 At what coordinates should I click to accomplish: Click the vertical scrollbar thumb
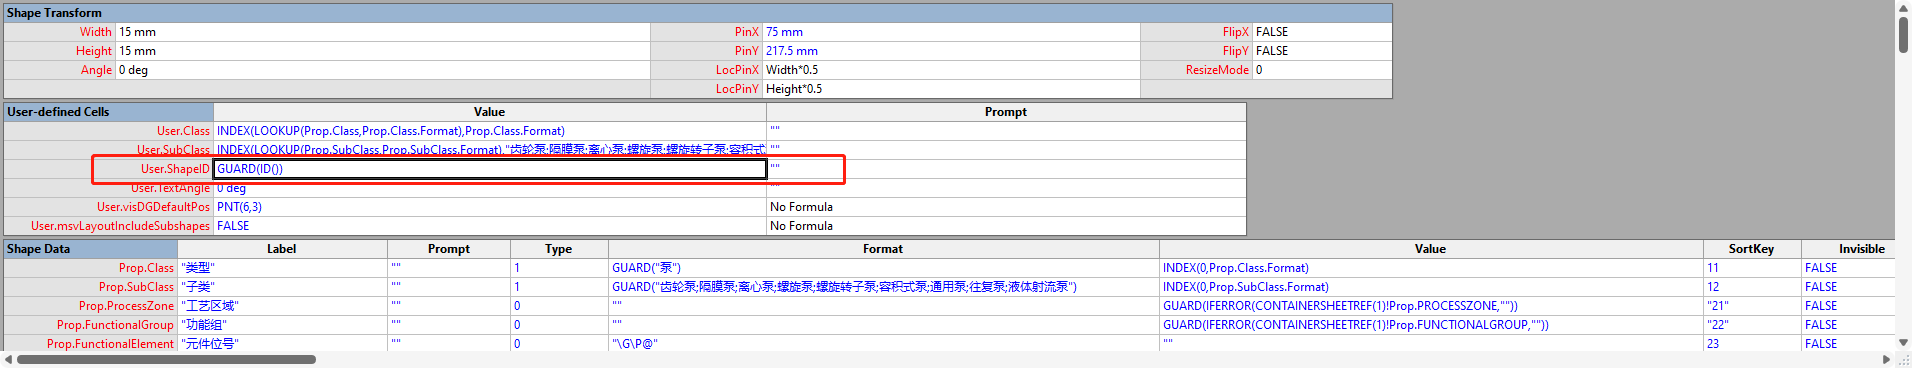[1903, 35]
